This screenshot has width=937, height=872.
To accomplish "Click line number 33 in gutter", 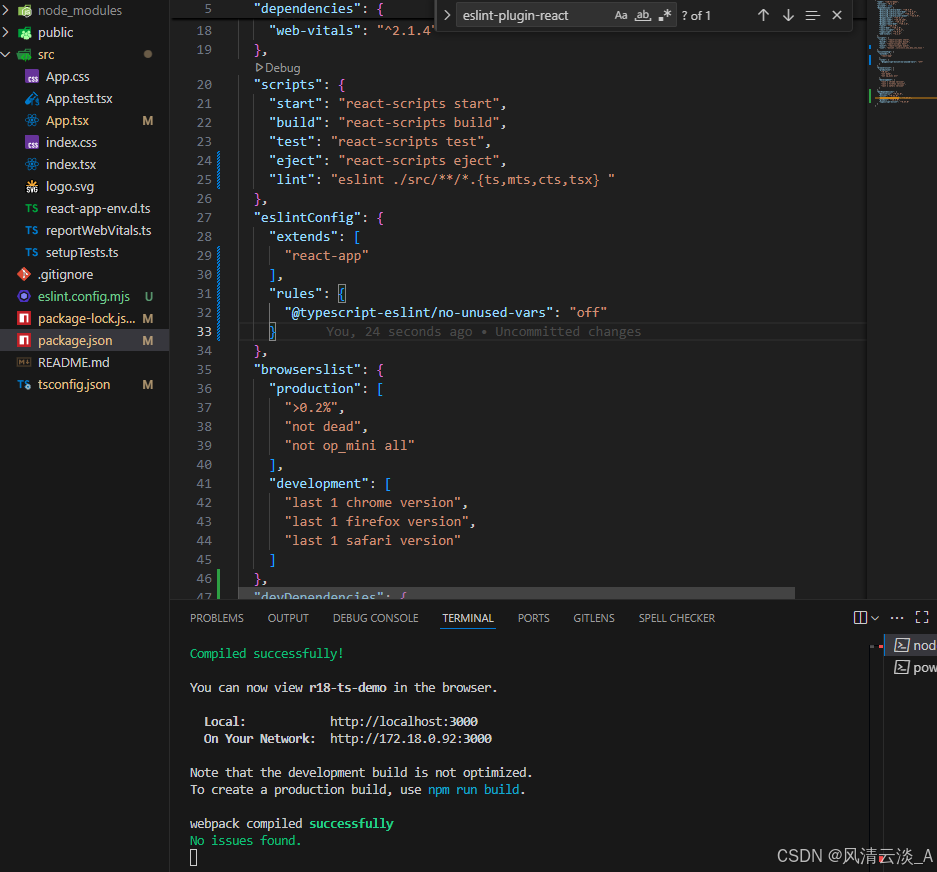I will (204, 331).
